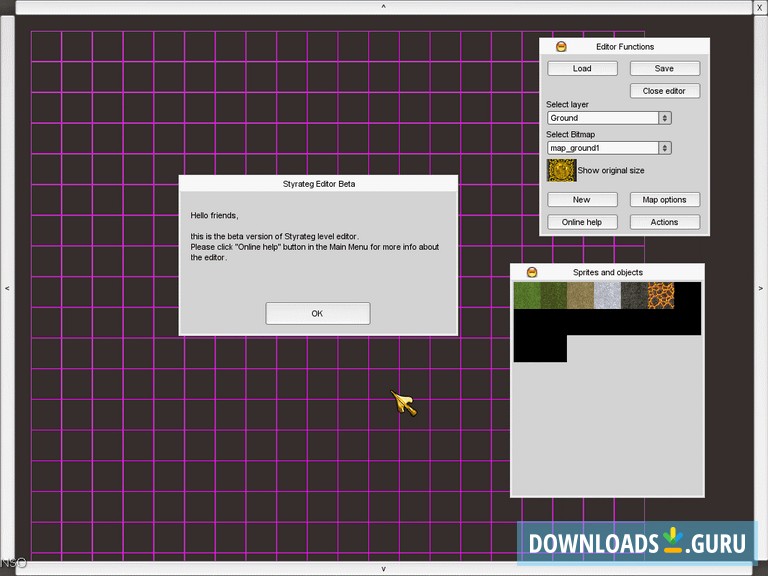The image size is (768, 576).
Task: Select the dark rocky ground tile
Action: [x=634, y=295]
